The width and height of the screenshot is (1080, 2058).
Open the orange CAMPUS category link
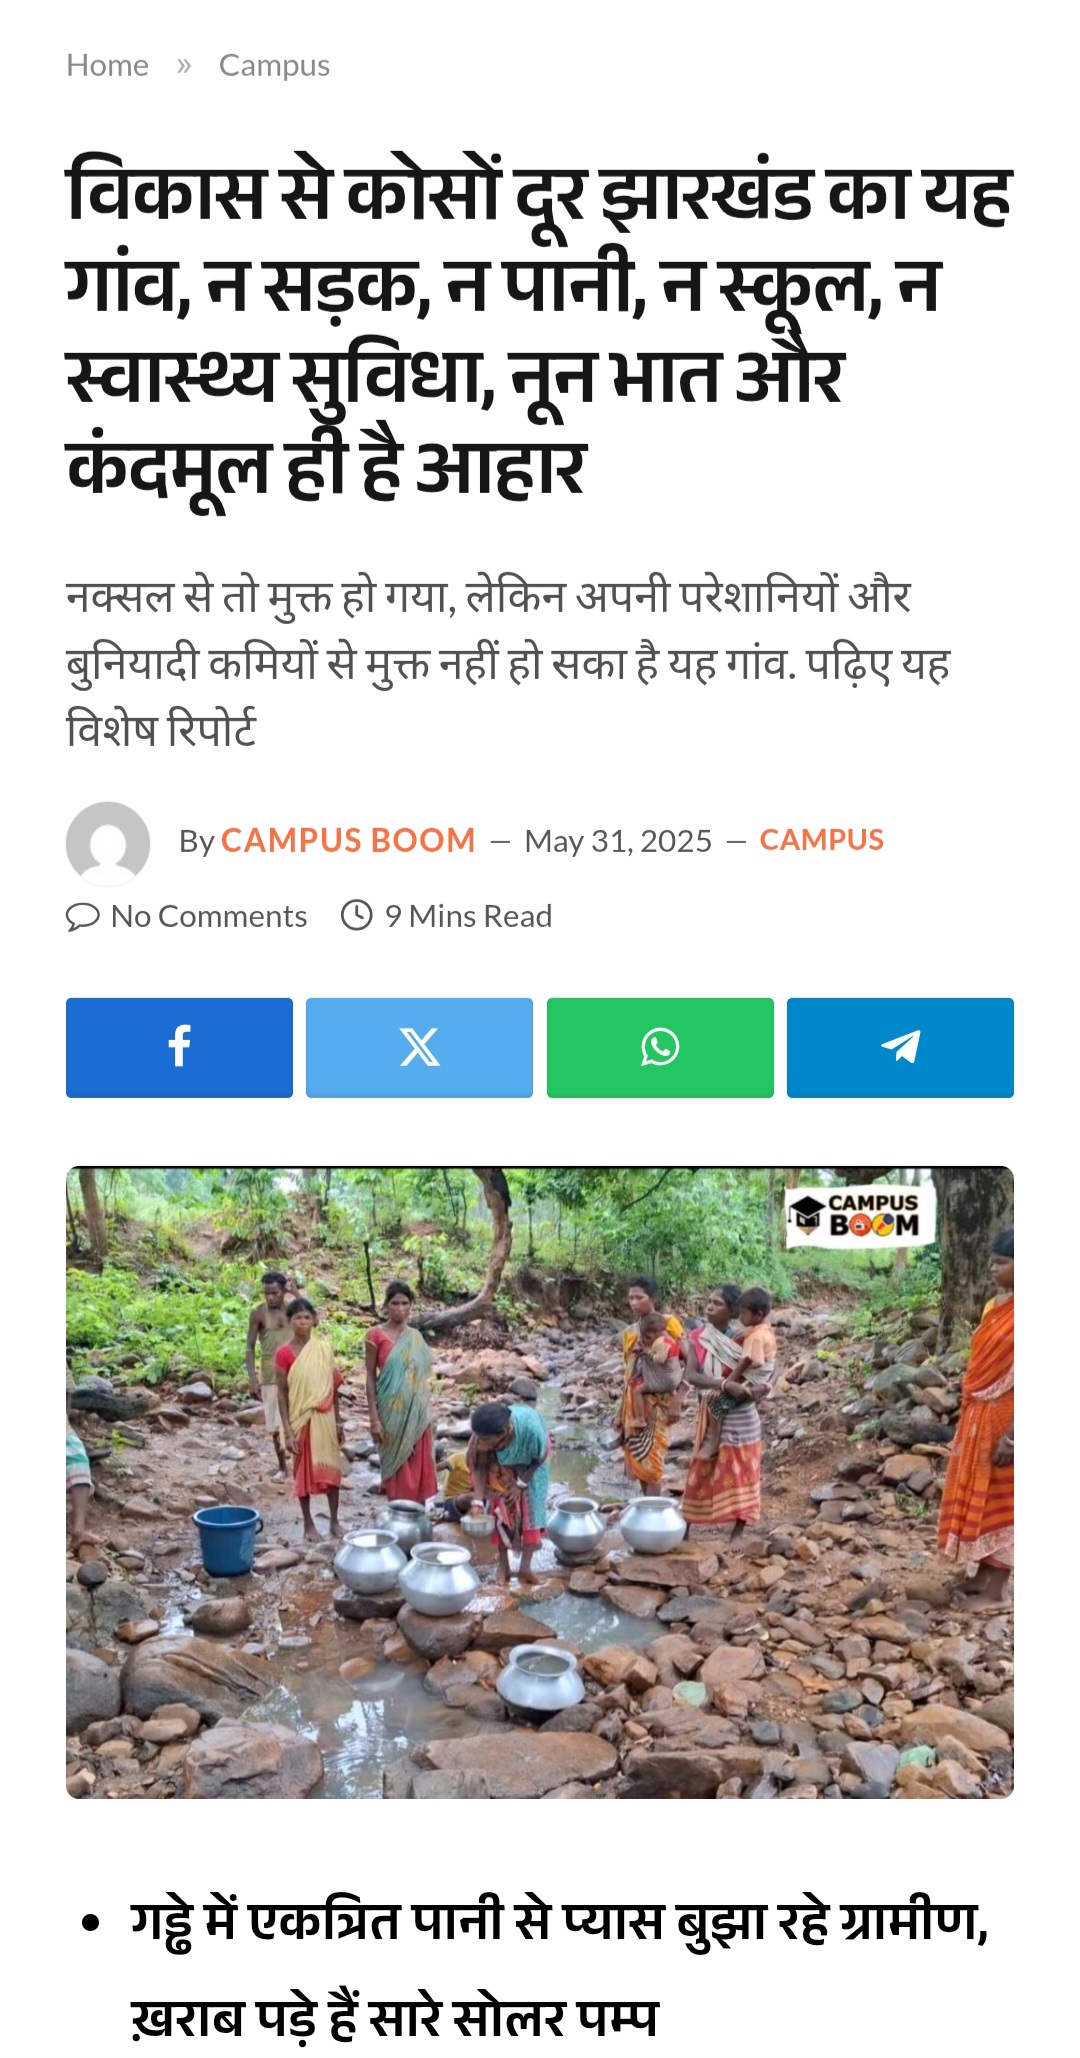822,840
